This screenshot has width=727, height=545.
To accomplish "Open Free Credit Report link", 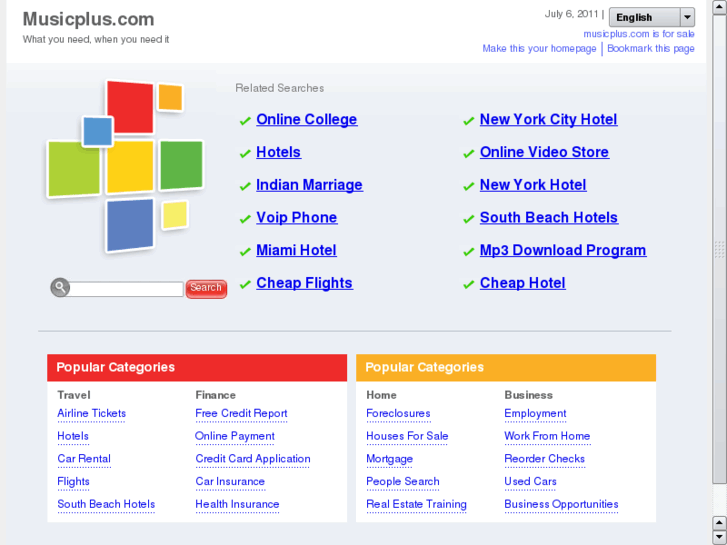I will tap(241, 413).
